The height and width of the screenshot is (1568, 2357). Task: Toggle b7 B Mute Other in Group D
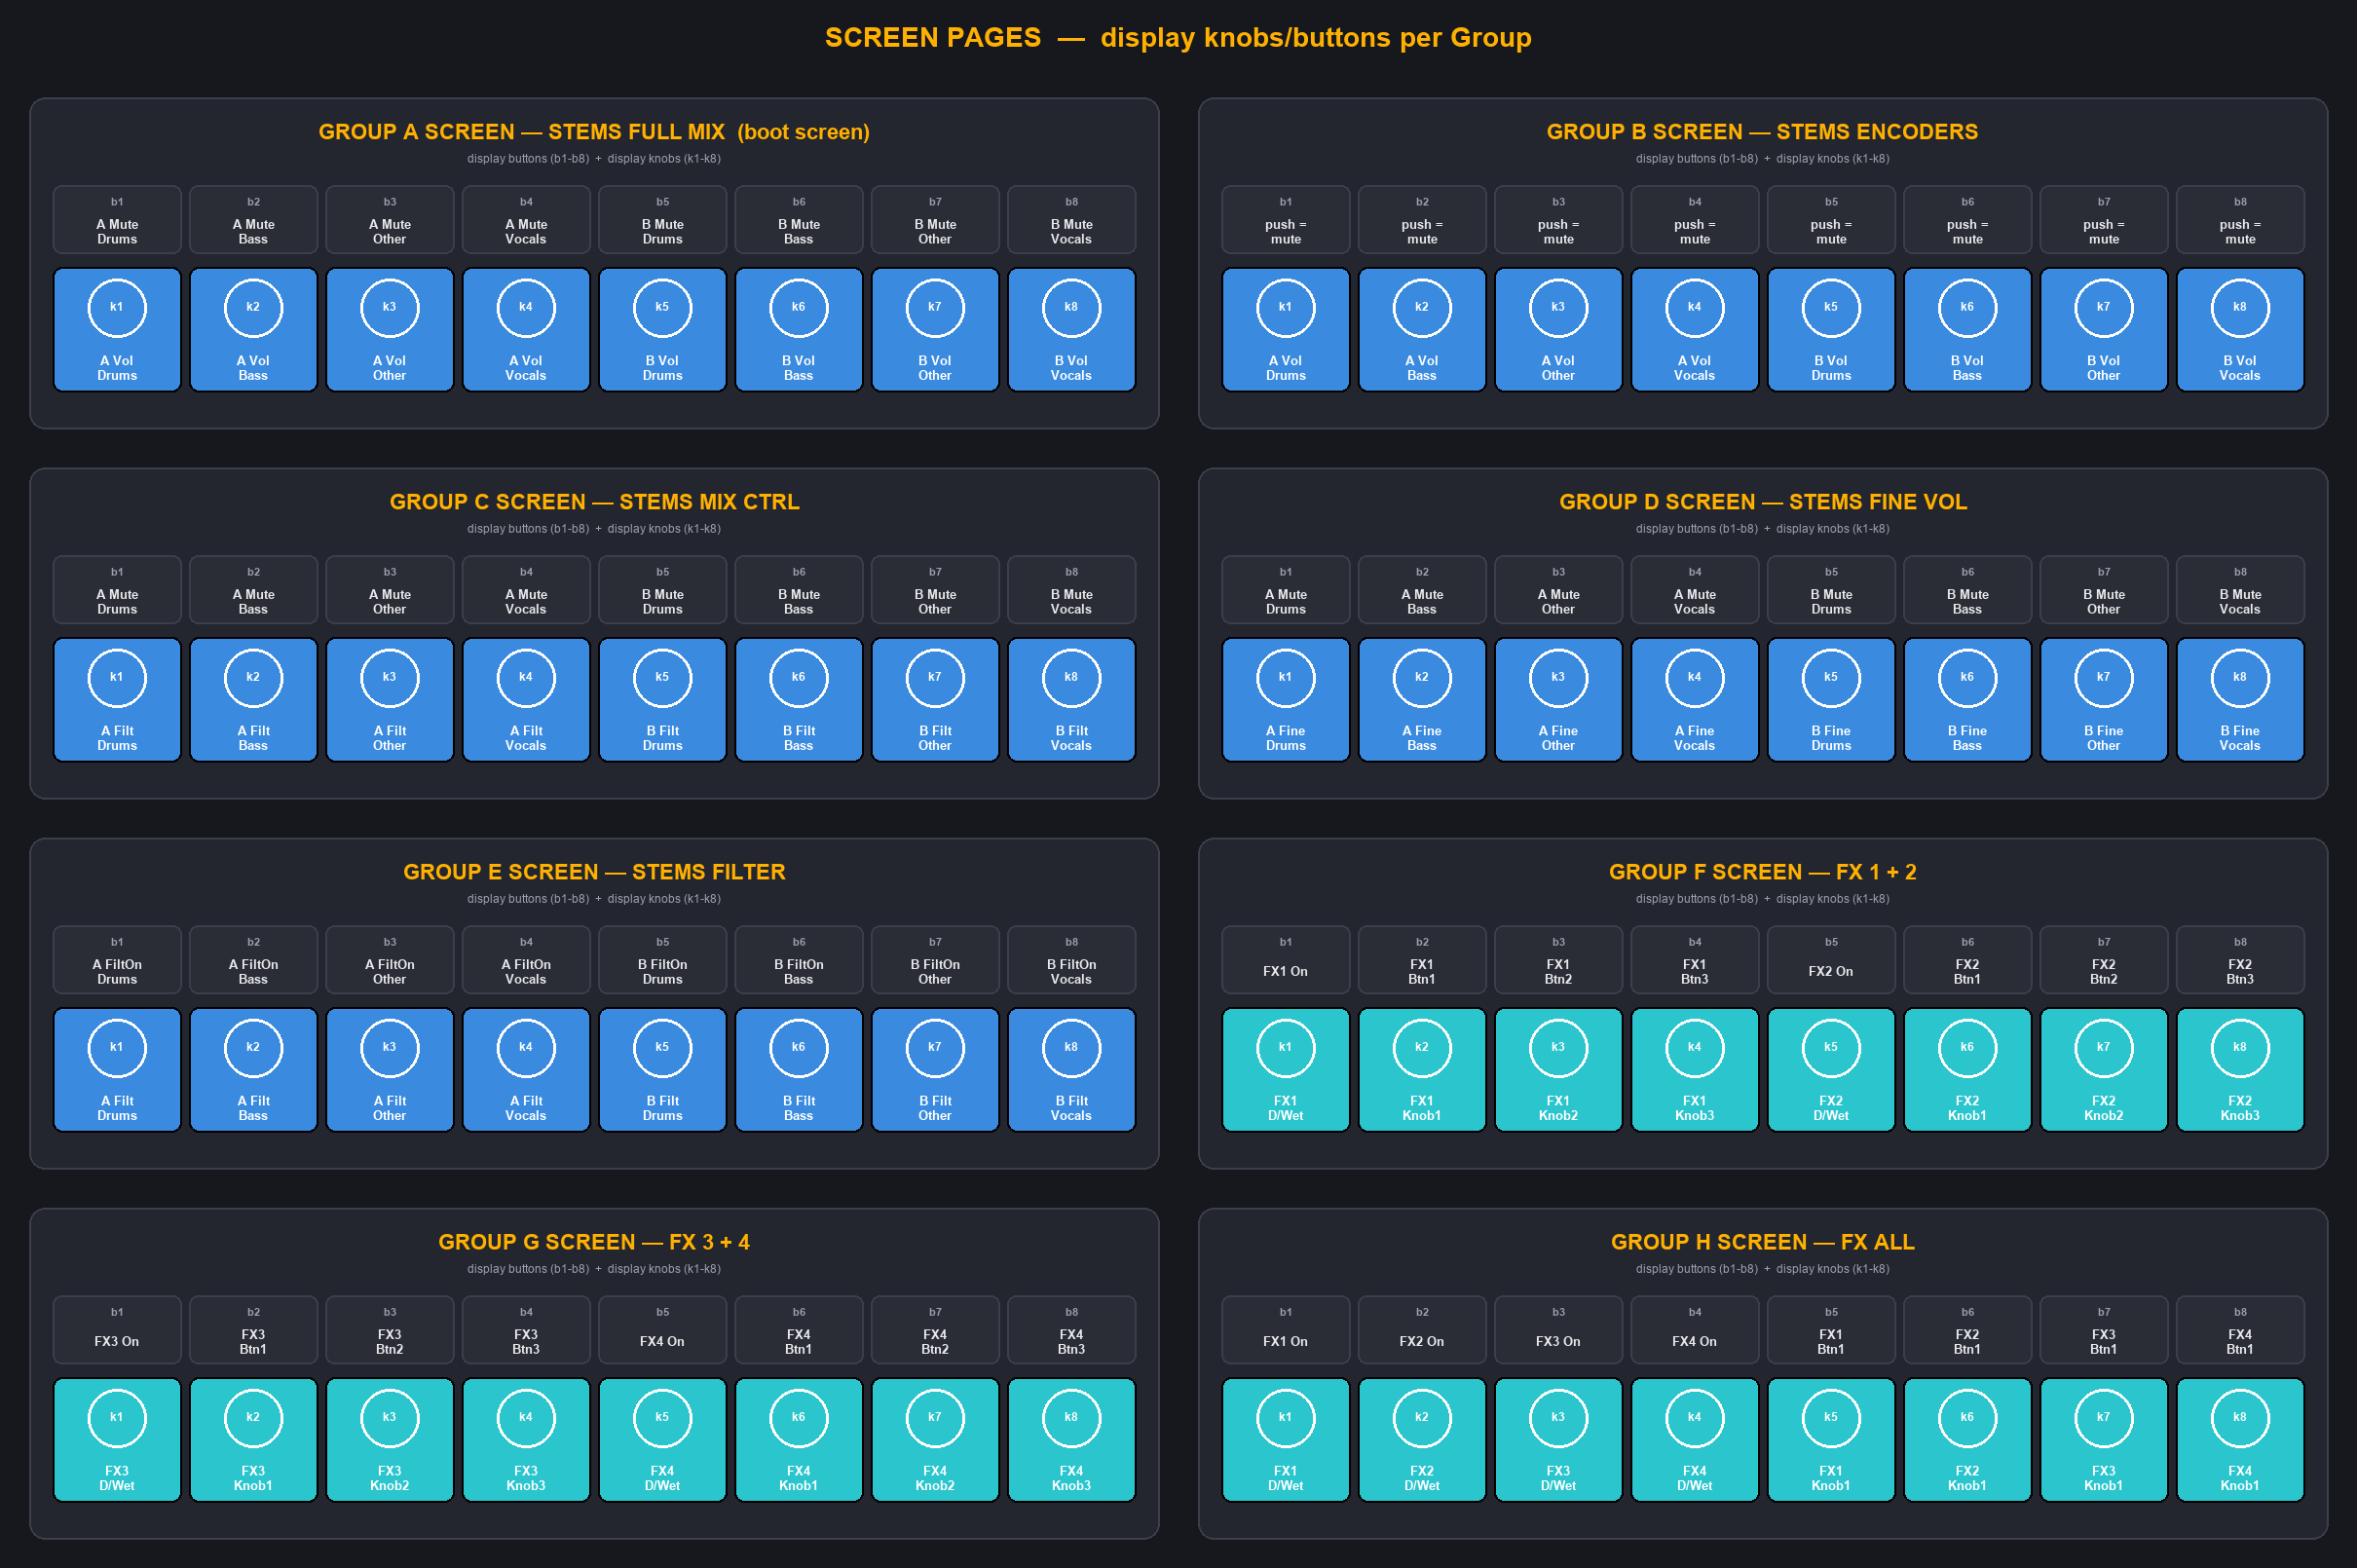tap(2103, 589)
